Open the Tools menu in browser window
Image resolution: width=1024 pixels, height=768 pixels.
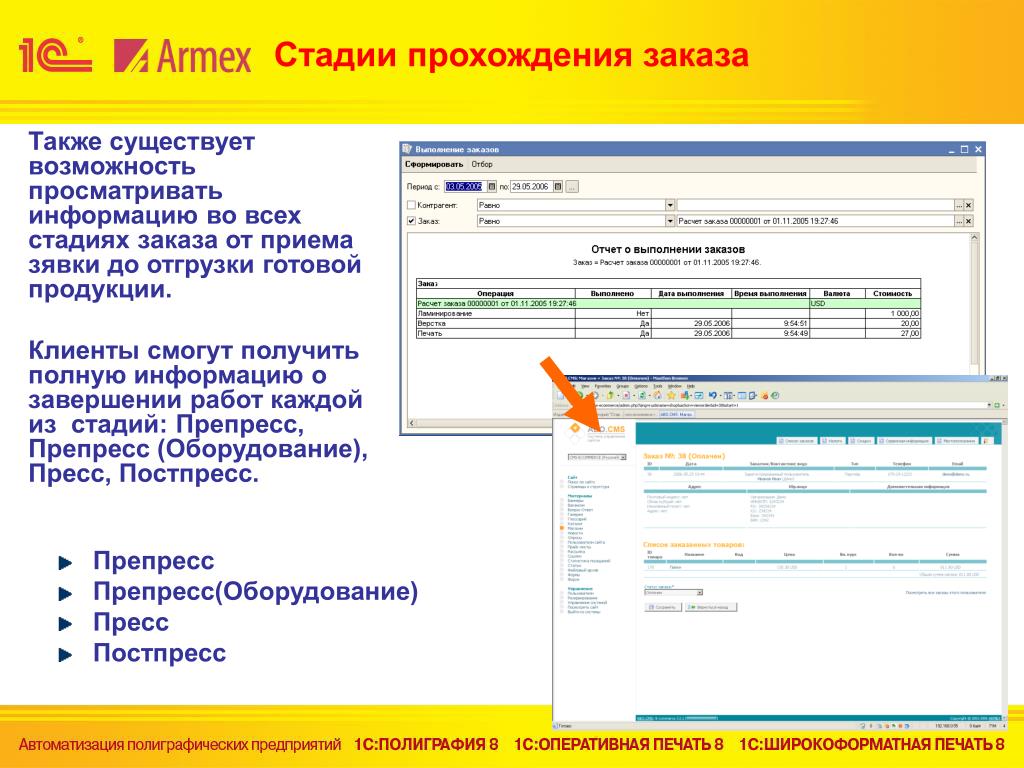(658, 387)
